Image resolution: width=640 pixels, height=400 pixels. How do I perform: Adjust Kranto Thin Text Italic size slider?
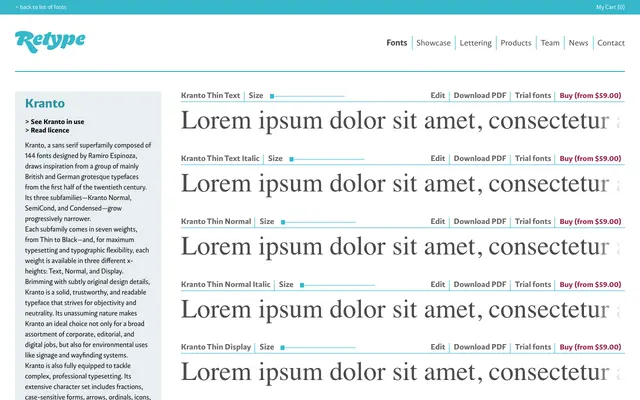pyautogui.click(x=327, y=159)
